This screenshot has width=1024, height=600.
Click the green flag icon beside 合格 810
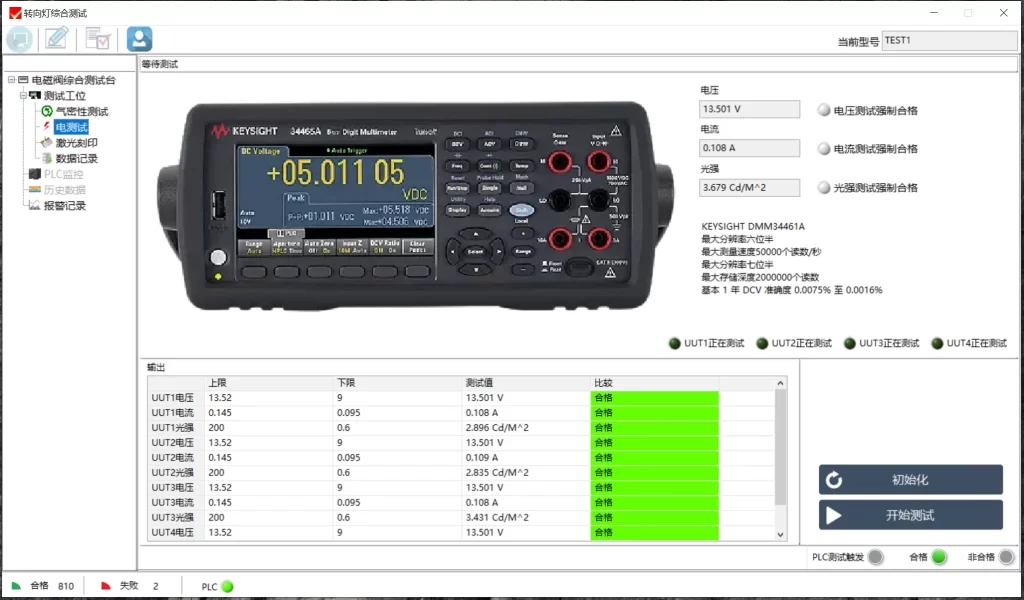[x=16, y=586]
